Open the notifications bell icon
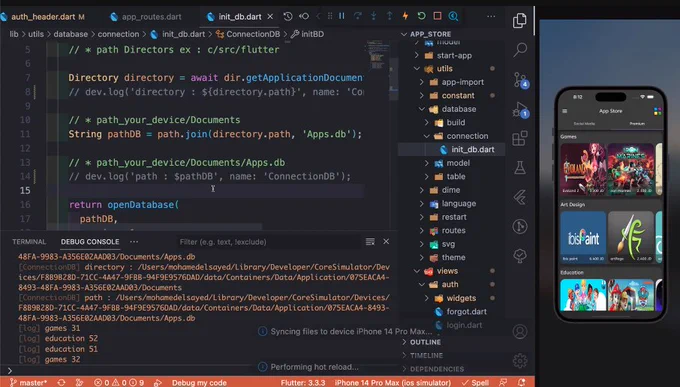680x387 pixels. pos(522,382)
